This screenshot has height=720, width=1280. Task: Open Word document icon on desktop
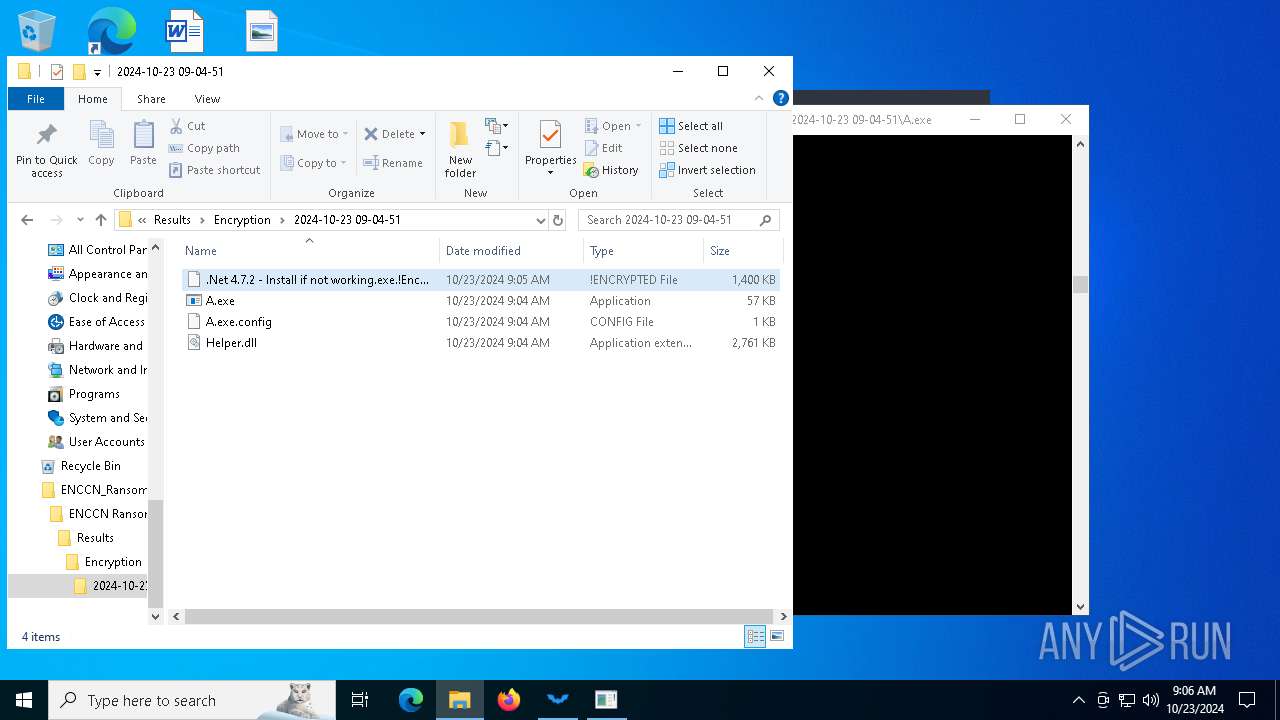184,31
